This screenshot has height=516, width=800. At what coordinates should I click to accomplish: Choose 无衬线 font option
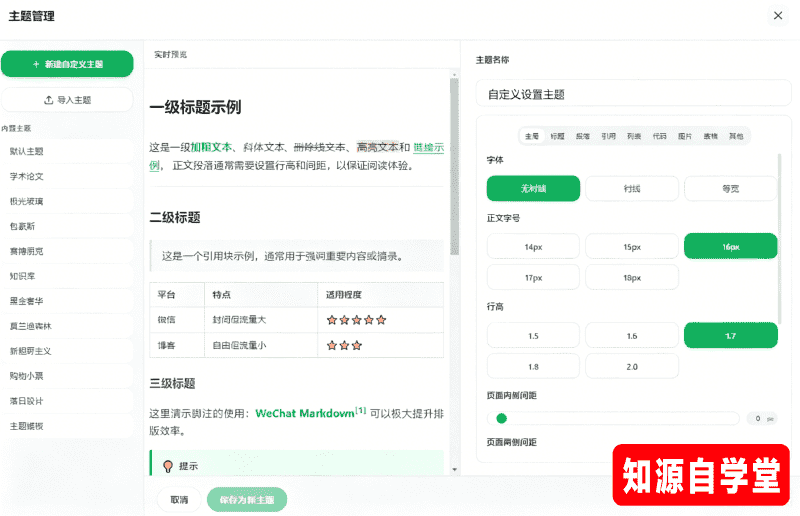(533, 189)
